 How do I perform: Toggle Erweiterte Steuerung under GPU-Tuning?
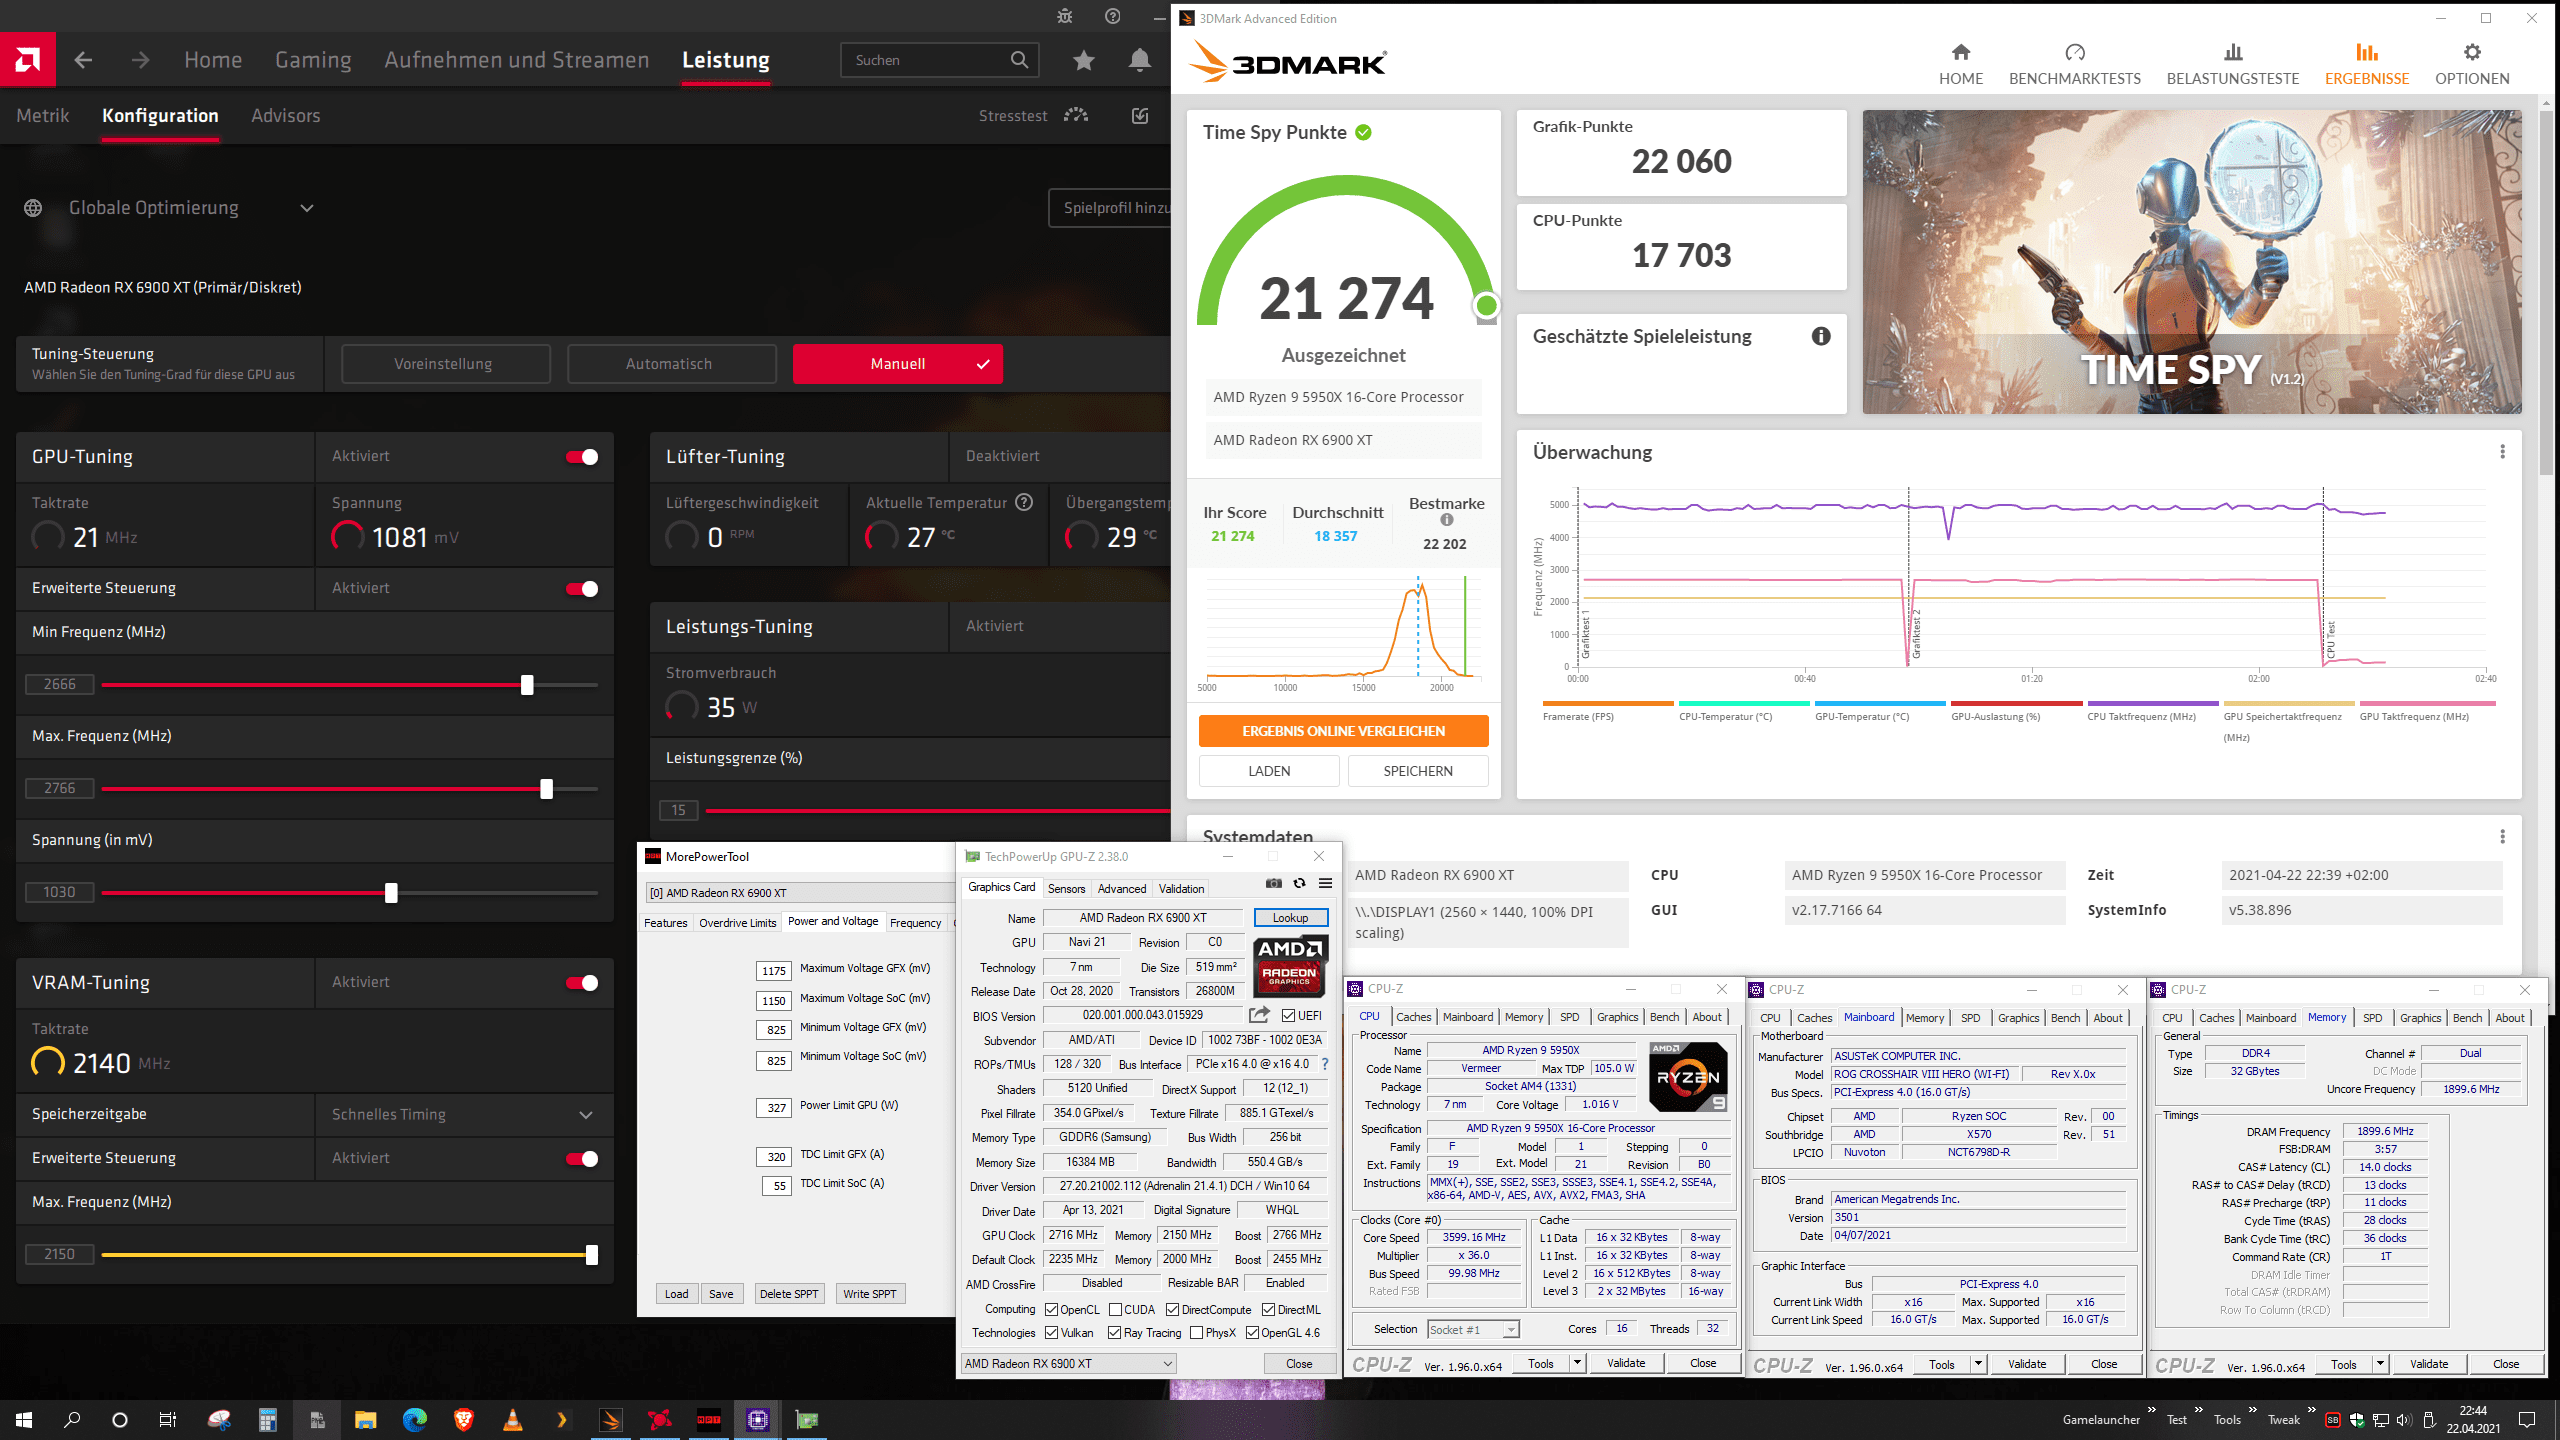pyautogui.click(x=582, y=589)
